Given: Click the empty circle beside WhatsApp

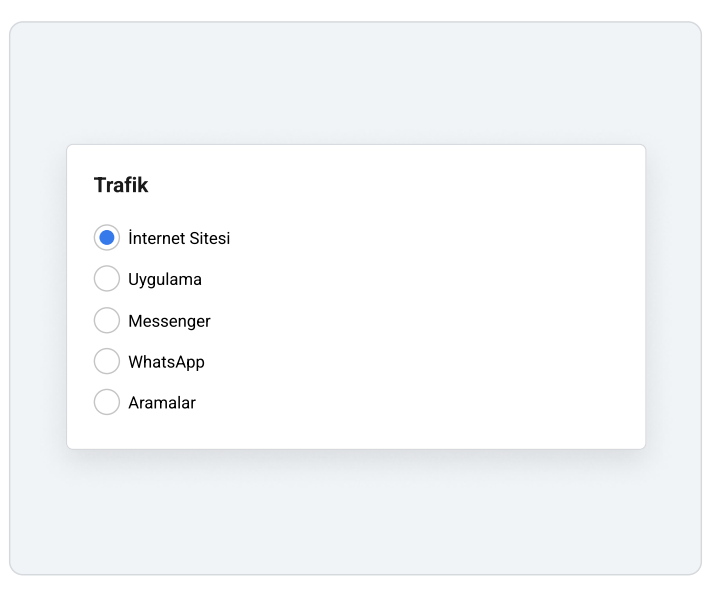Looking at the screenshot, I should coord(107,361).
